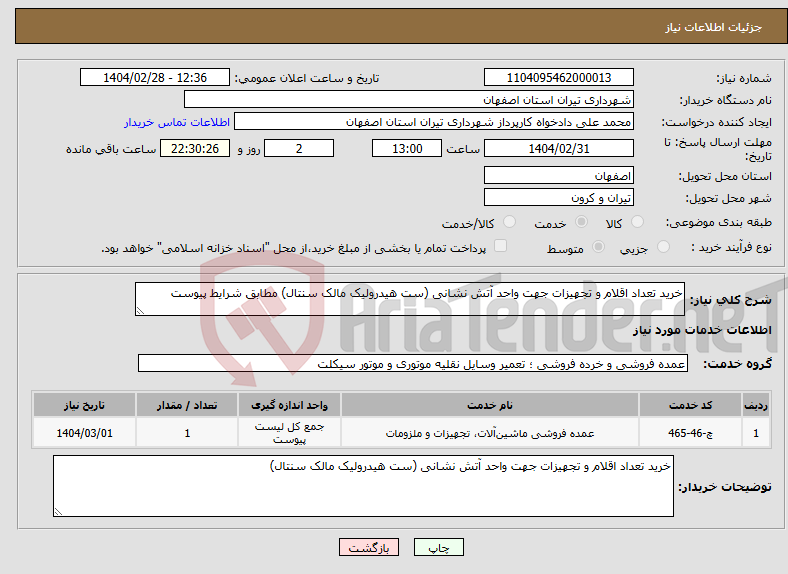
Task: Click the واحد اندازه گیری column header
Action: (x=289, y=405)
